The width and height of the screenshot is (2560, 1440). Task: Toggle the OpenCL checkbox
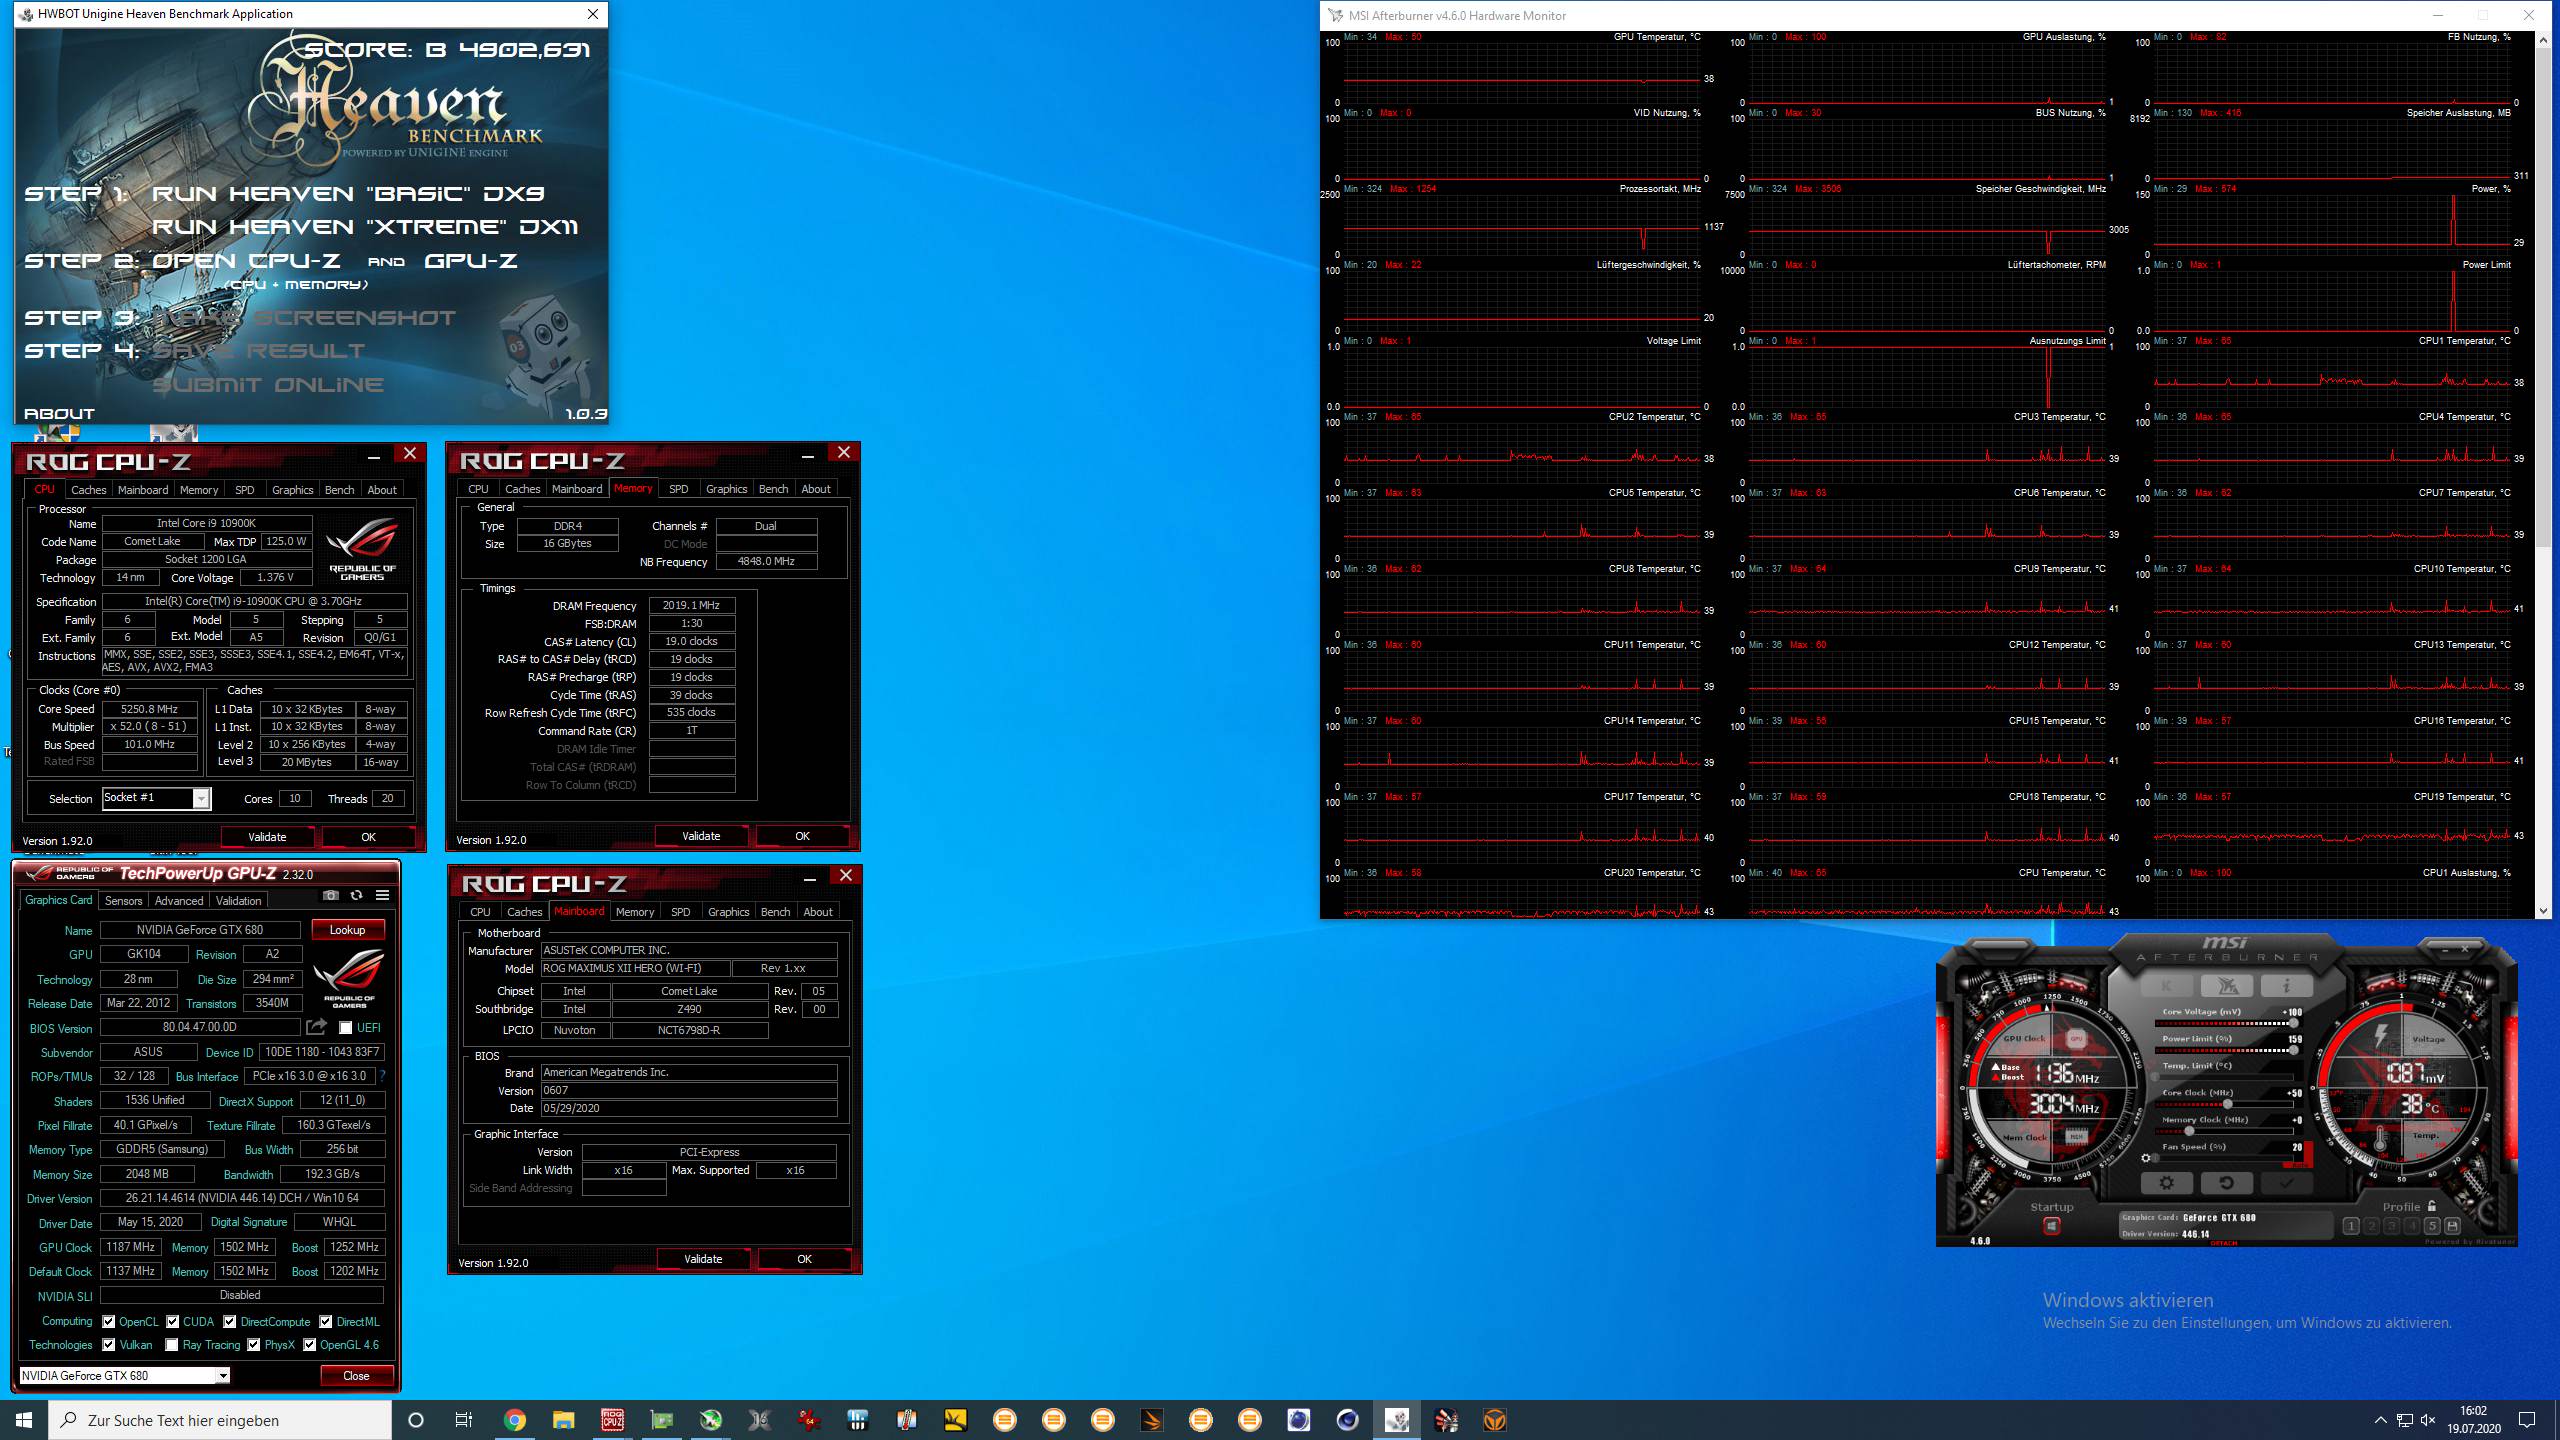pos(109,1321)
